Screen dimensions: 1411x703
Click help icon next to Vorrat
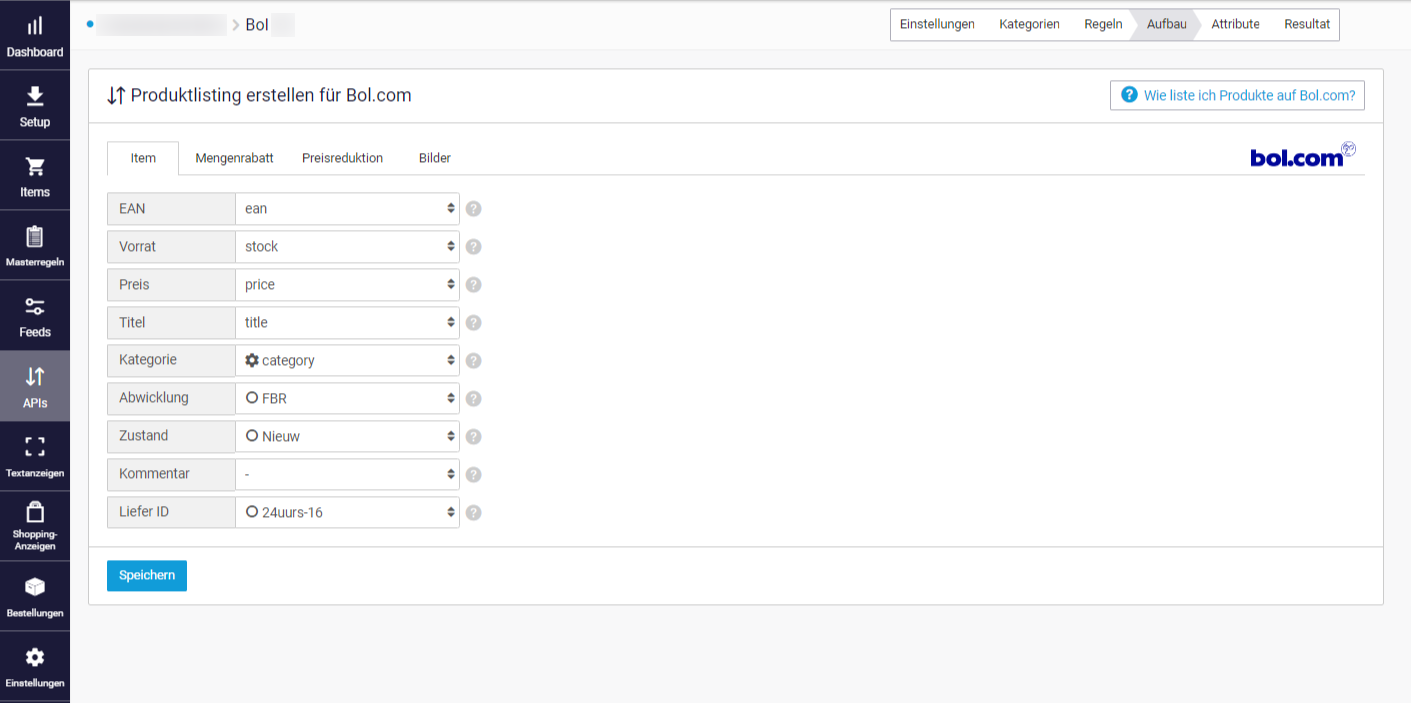coord(474,247)
